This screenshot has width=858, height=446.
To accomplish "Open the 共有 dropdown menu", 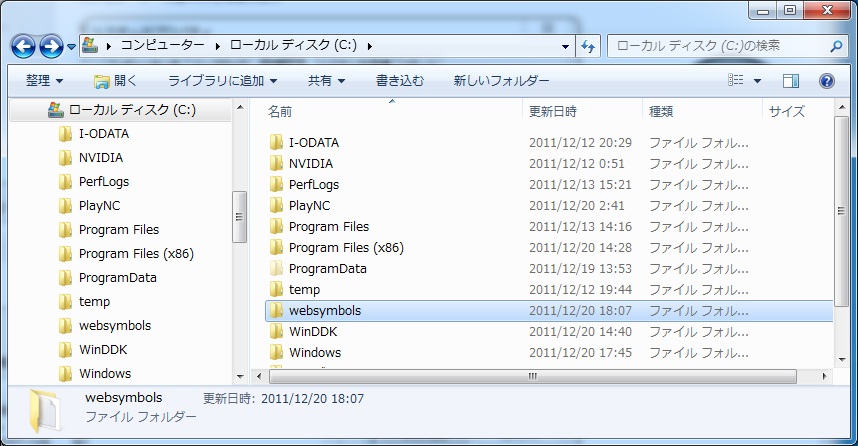I will (x=326, y=81).
